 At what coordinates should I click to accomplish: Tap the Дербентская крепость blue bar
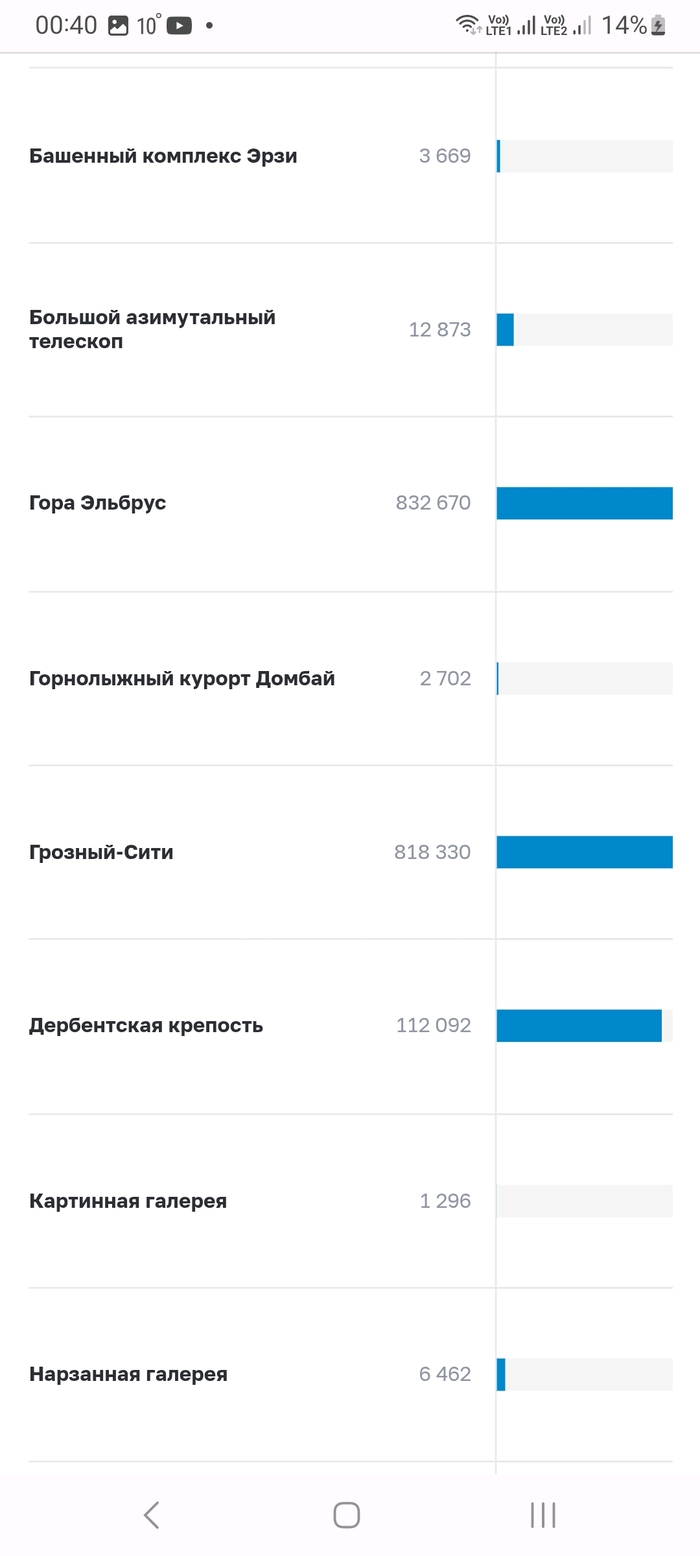coord(579,1026)
